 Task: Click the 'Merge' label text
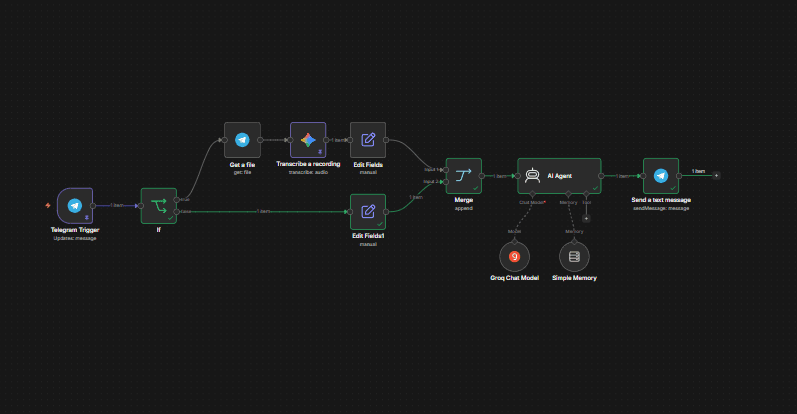pos(464,200)
